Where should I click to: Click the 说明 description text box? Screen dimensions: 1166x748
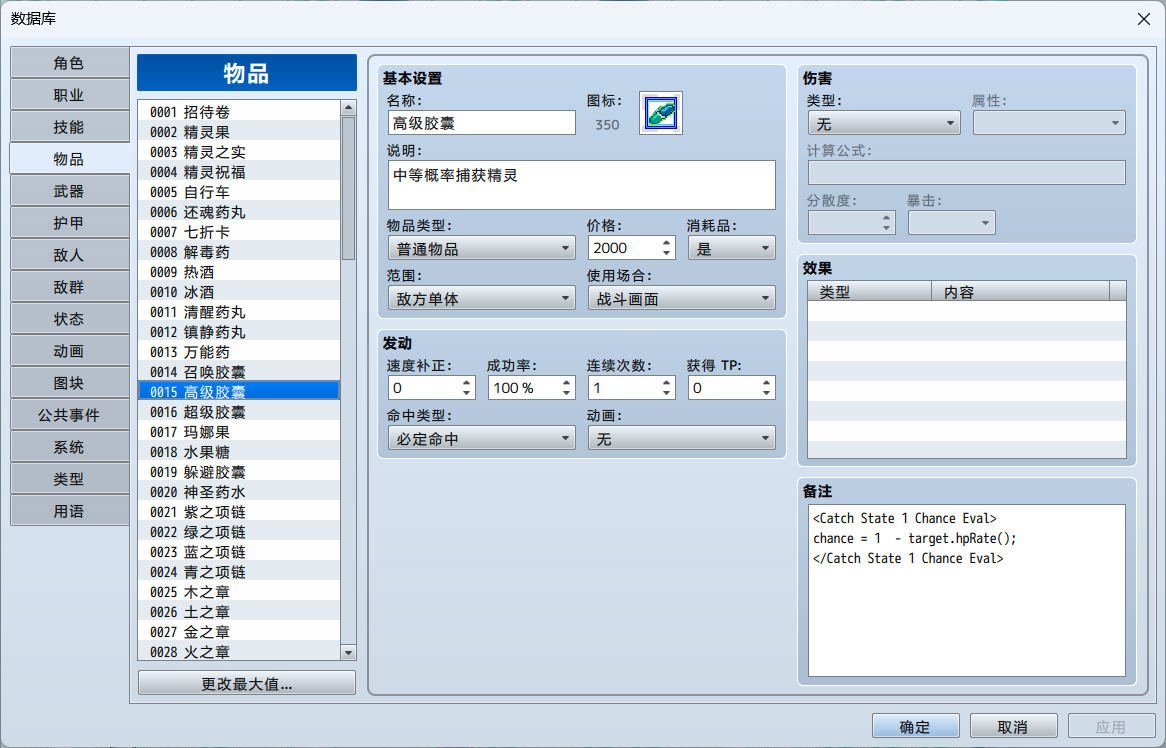coord(582,185)
